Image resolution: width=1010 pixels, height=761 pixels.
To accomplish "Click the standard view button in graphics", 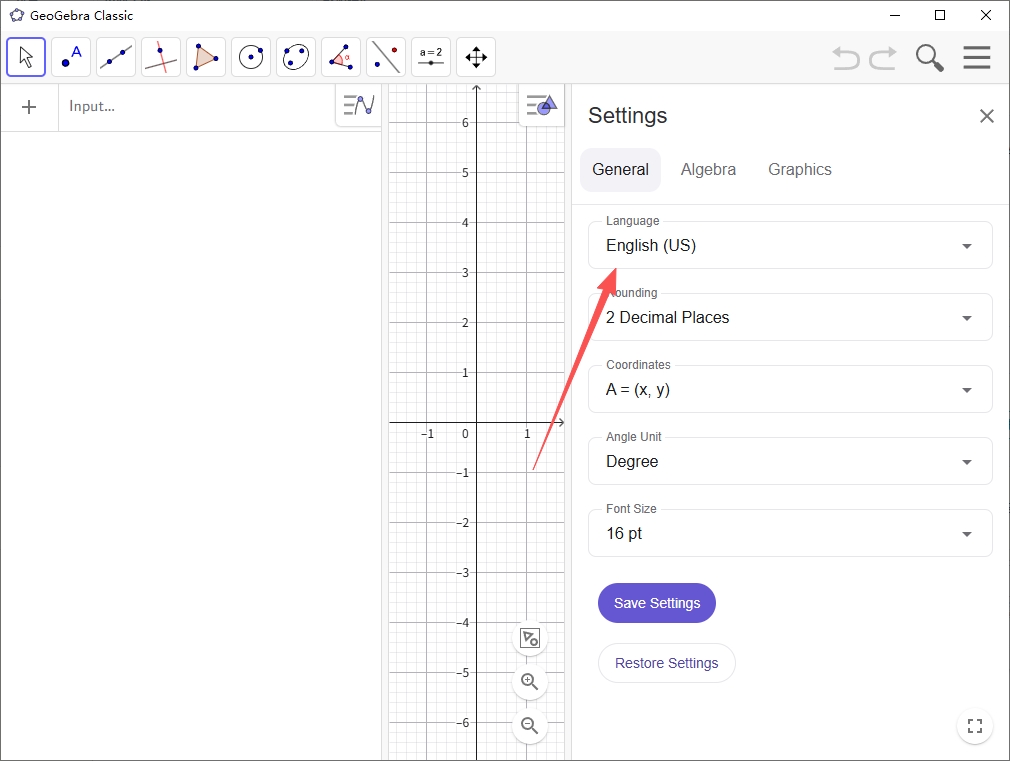I will pyautogui.click(x=529, y=638).
